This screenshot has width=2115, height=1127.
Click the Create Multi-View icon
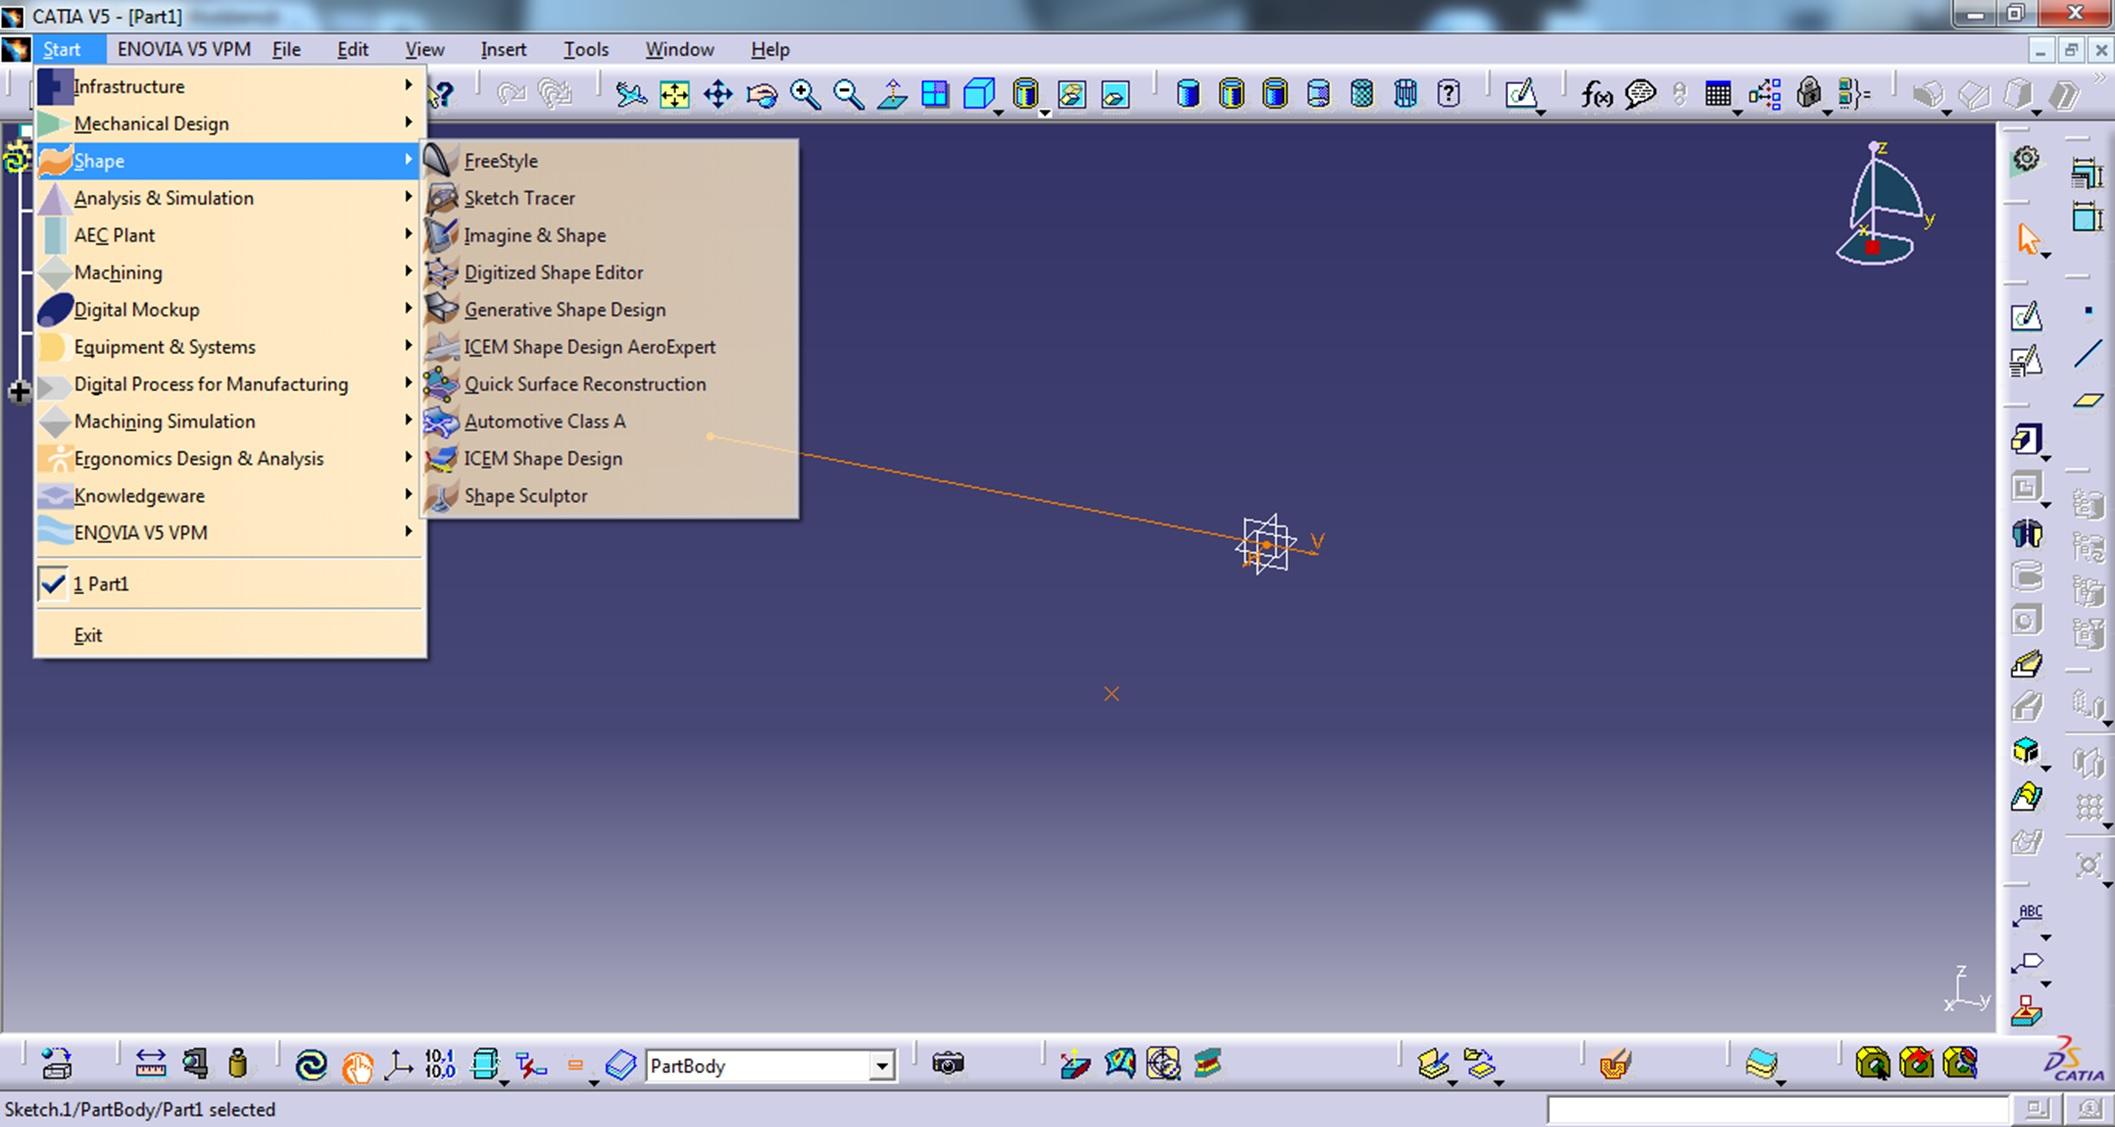pos(935,94)
